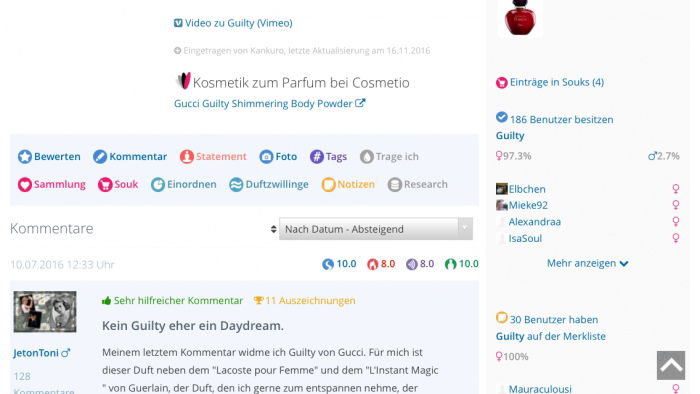This screenshot has width=700, height=394.
Task: Open the Nach Datum - Absteigend sort dropdown
Action: [x=376, y=229]
